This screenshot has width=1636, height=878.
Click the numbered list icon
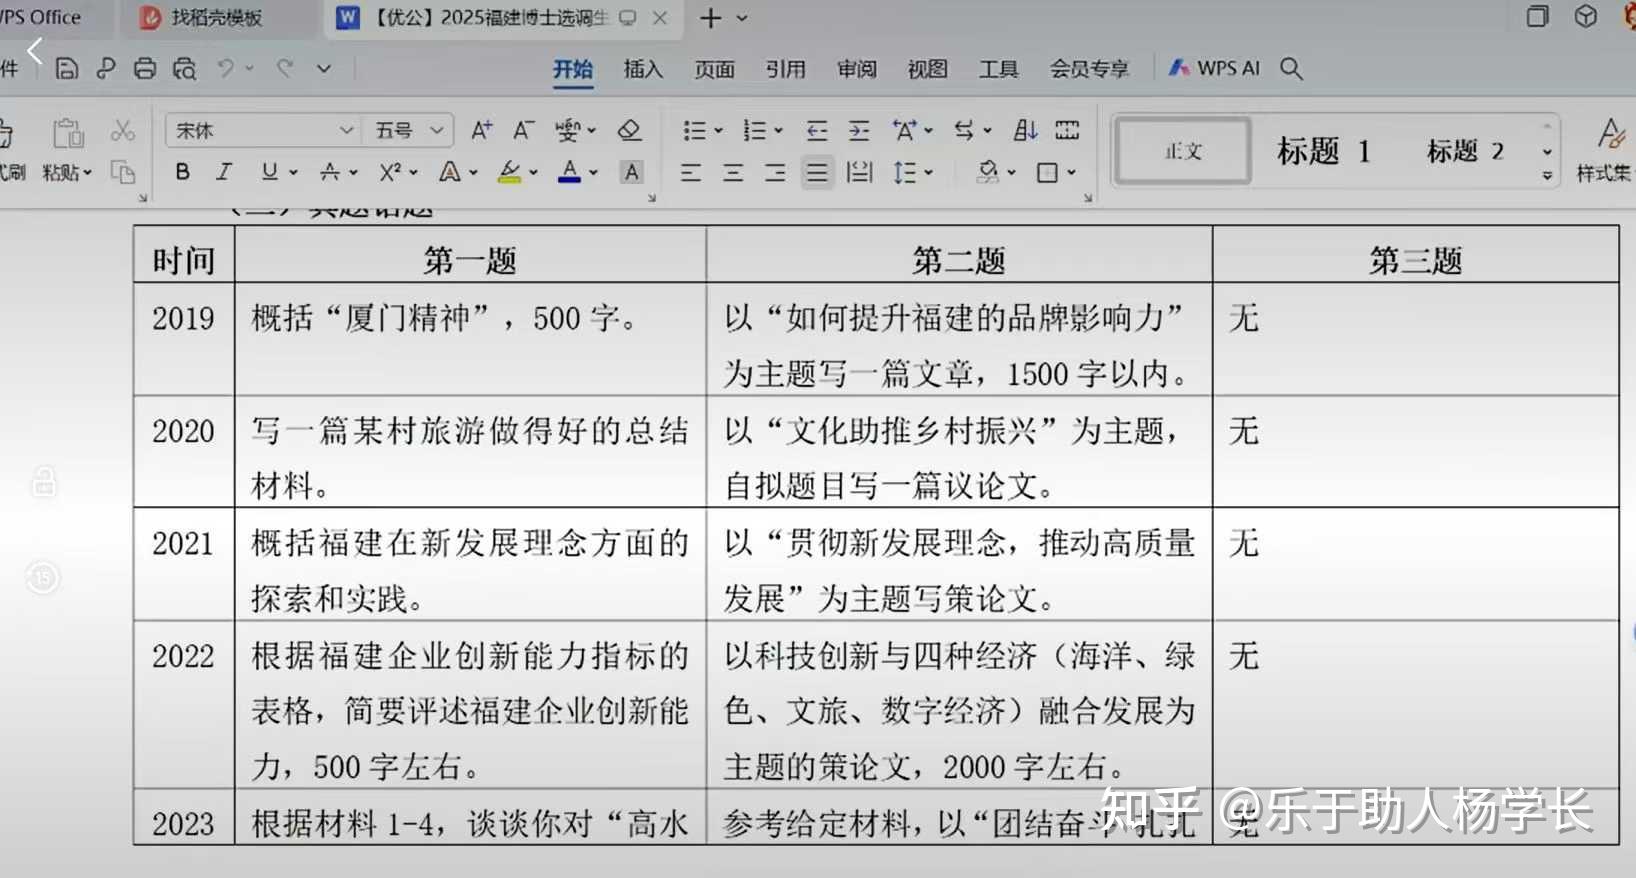pos(754,131)
